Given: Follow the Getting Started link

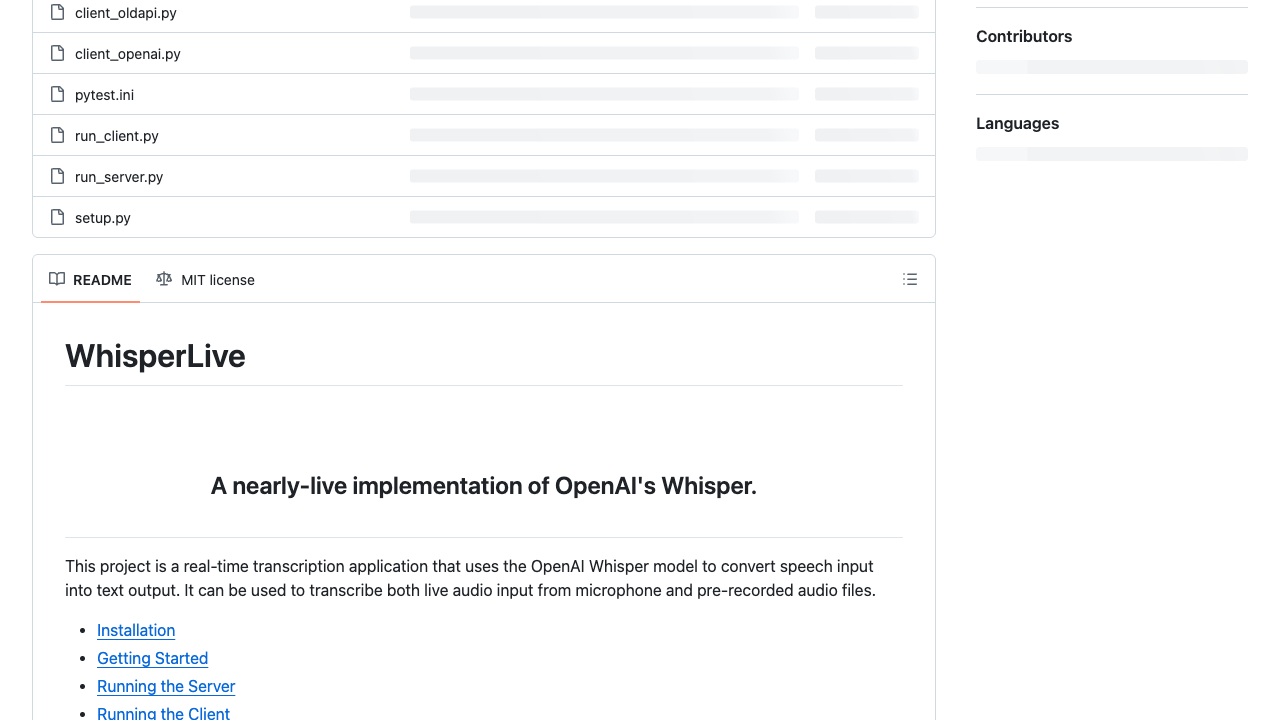Looking at the screenshot, I should point(152,658).
